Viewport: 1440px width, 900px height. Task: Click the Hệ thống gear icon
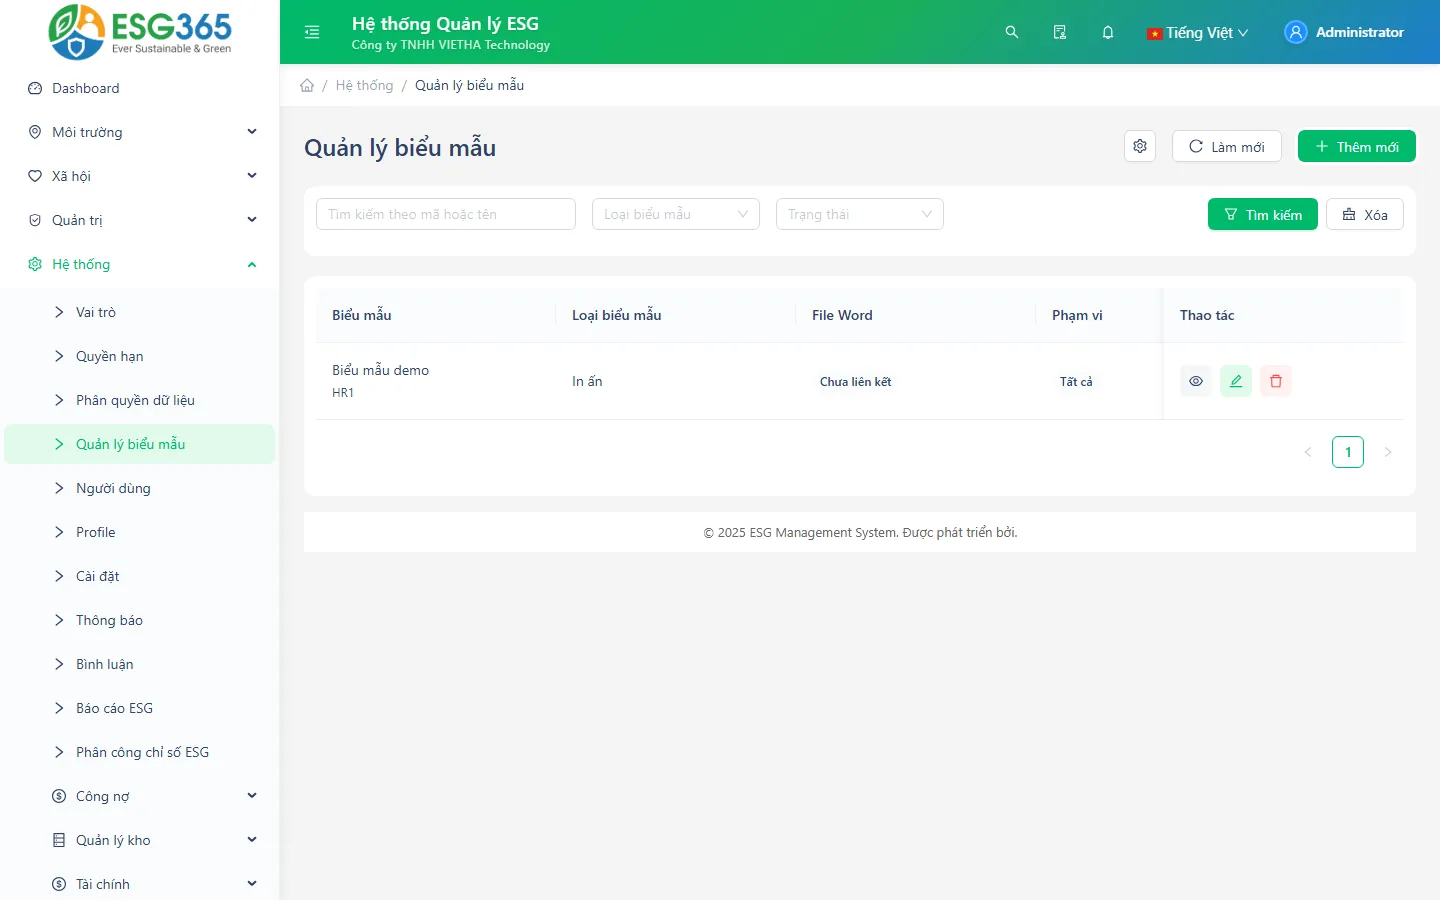[x=35, y=264]
